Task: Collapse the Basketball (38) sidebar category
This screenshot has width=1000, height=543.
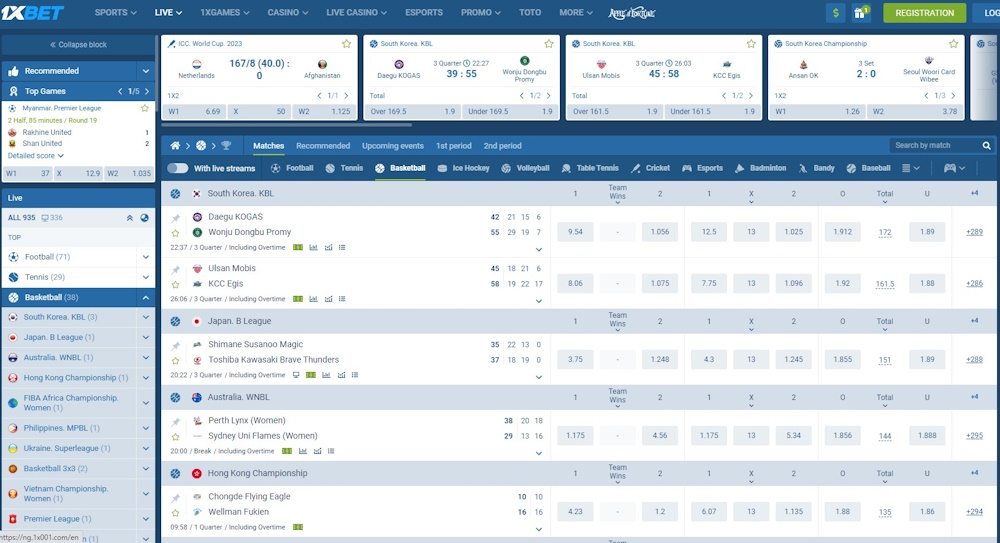Action: [x=145, y=298]
